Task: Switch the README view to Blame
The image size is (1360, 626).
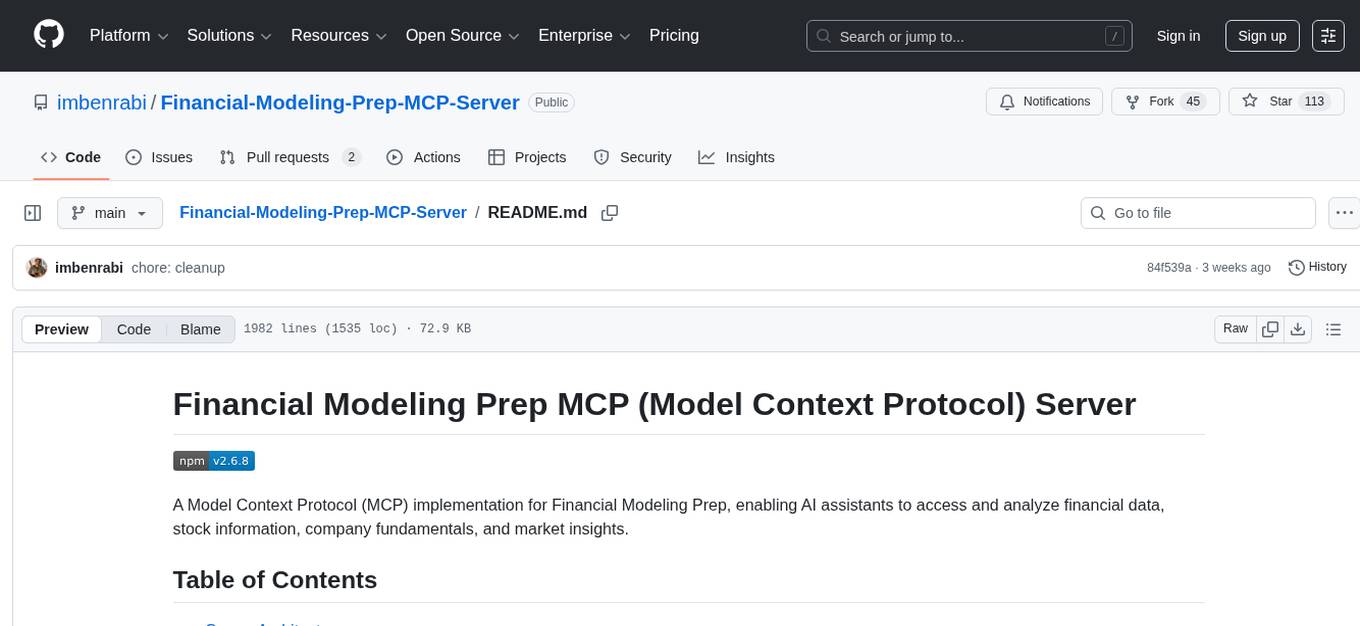Action: [200, 329]
